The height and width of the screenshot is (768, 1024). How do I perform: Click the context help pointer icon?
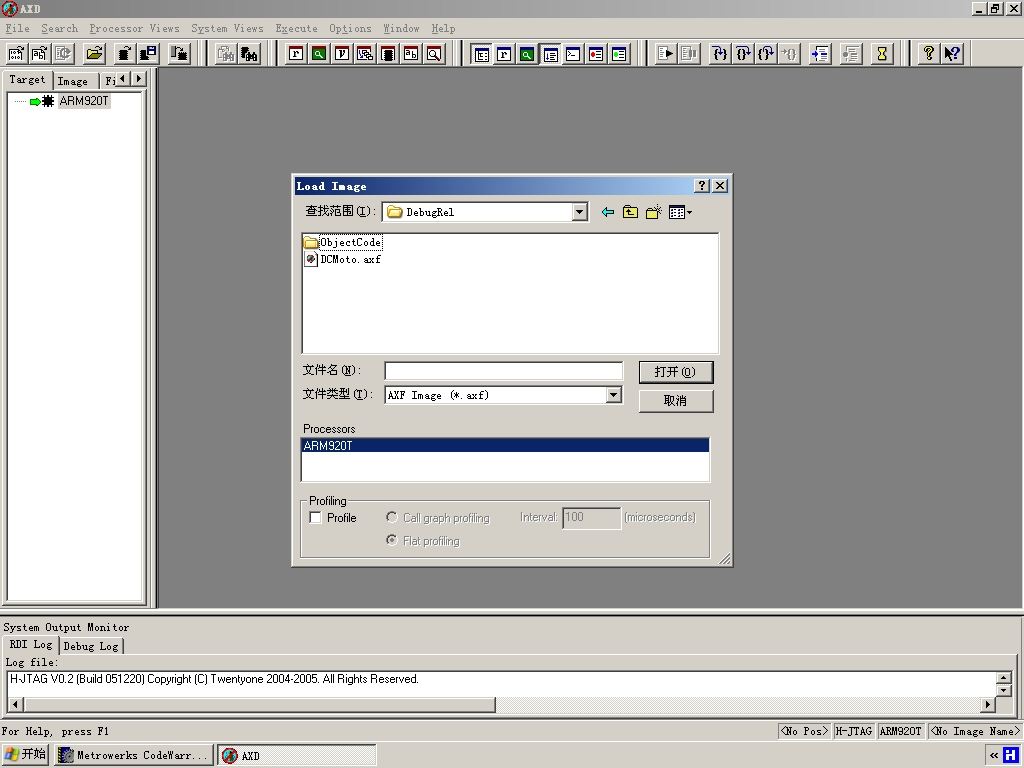[x=952, y=54]
